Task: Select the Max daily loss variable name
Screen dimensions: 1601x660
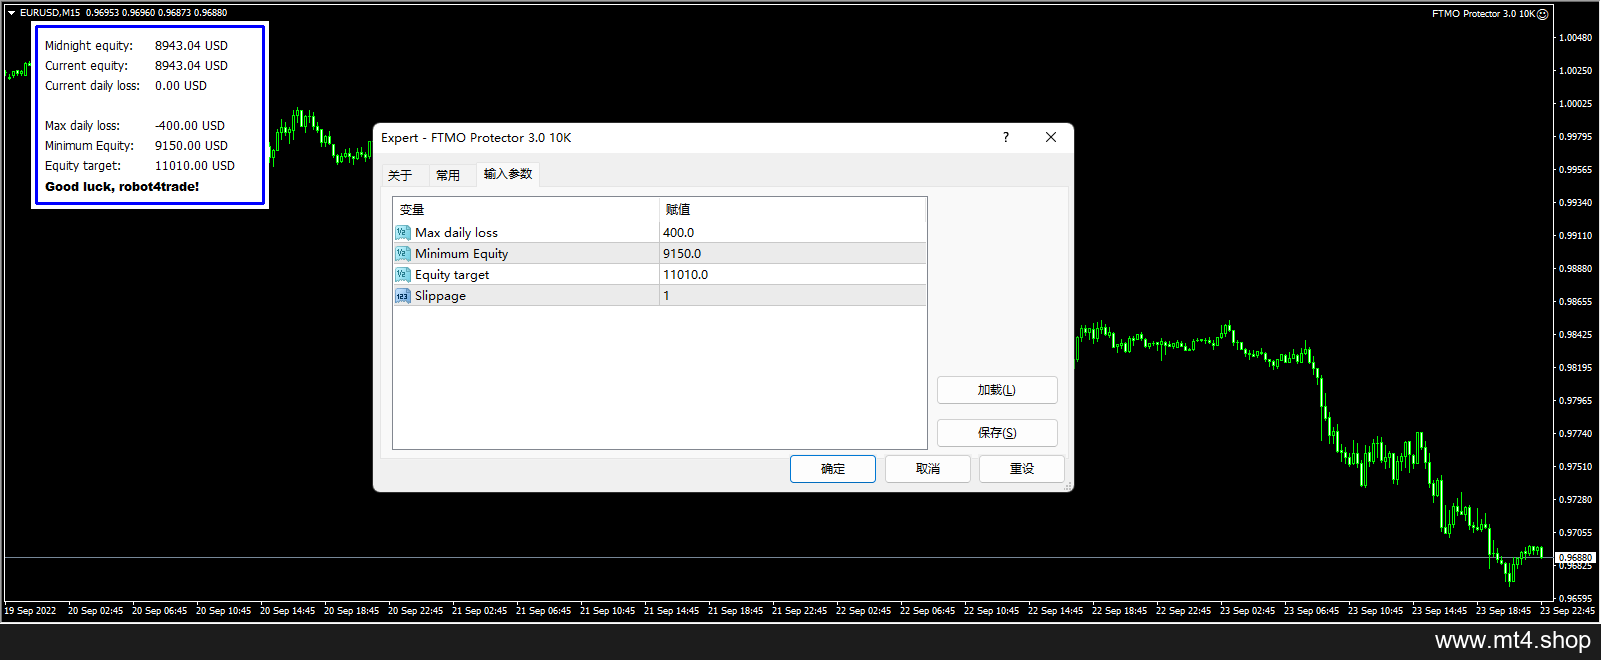Action: 456,233
